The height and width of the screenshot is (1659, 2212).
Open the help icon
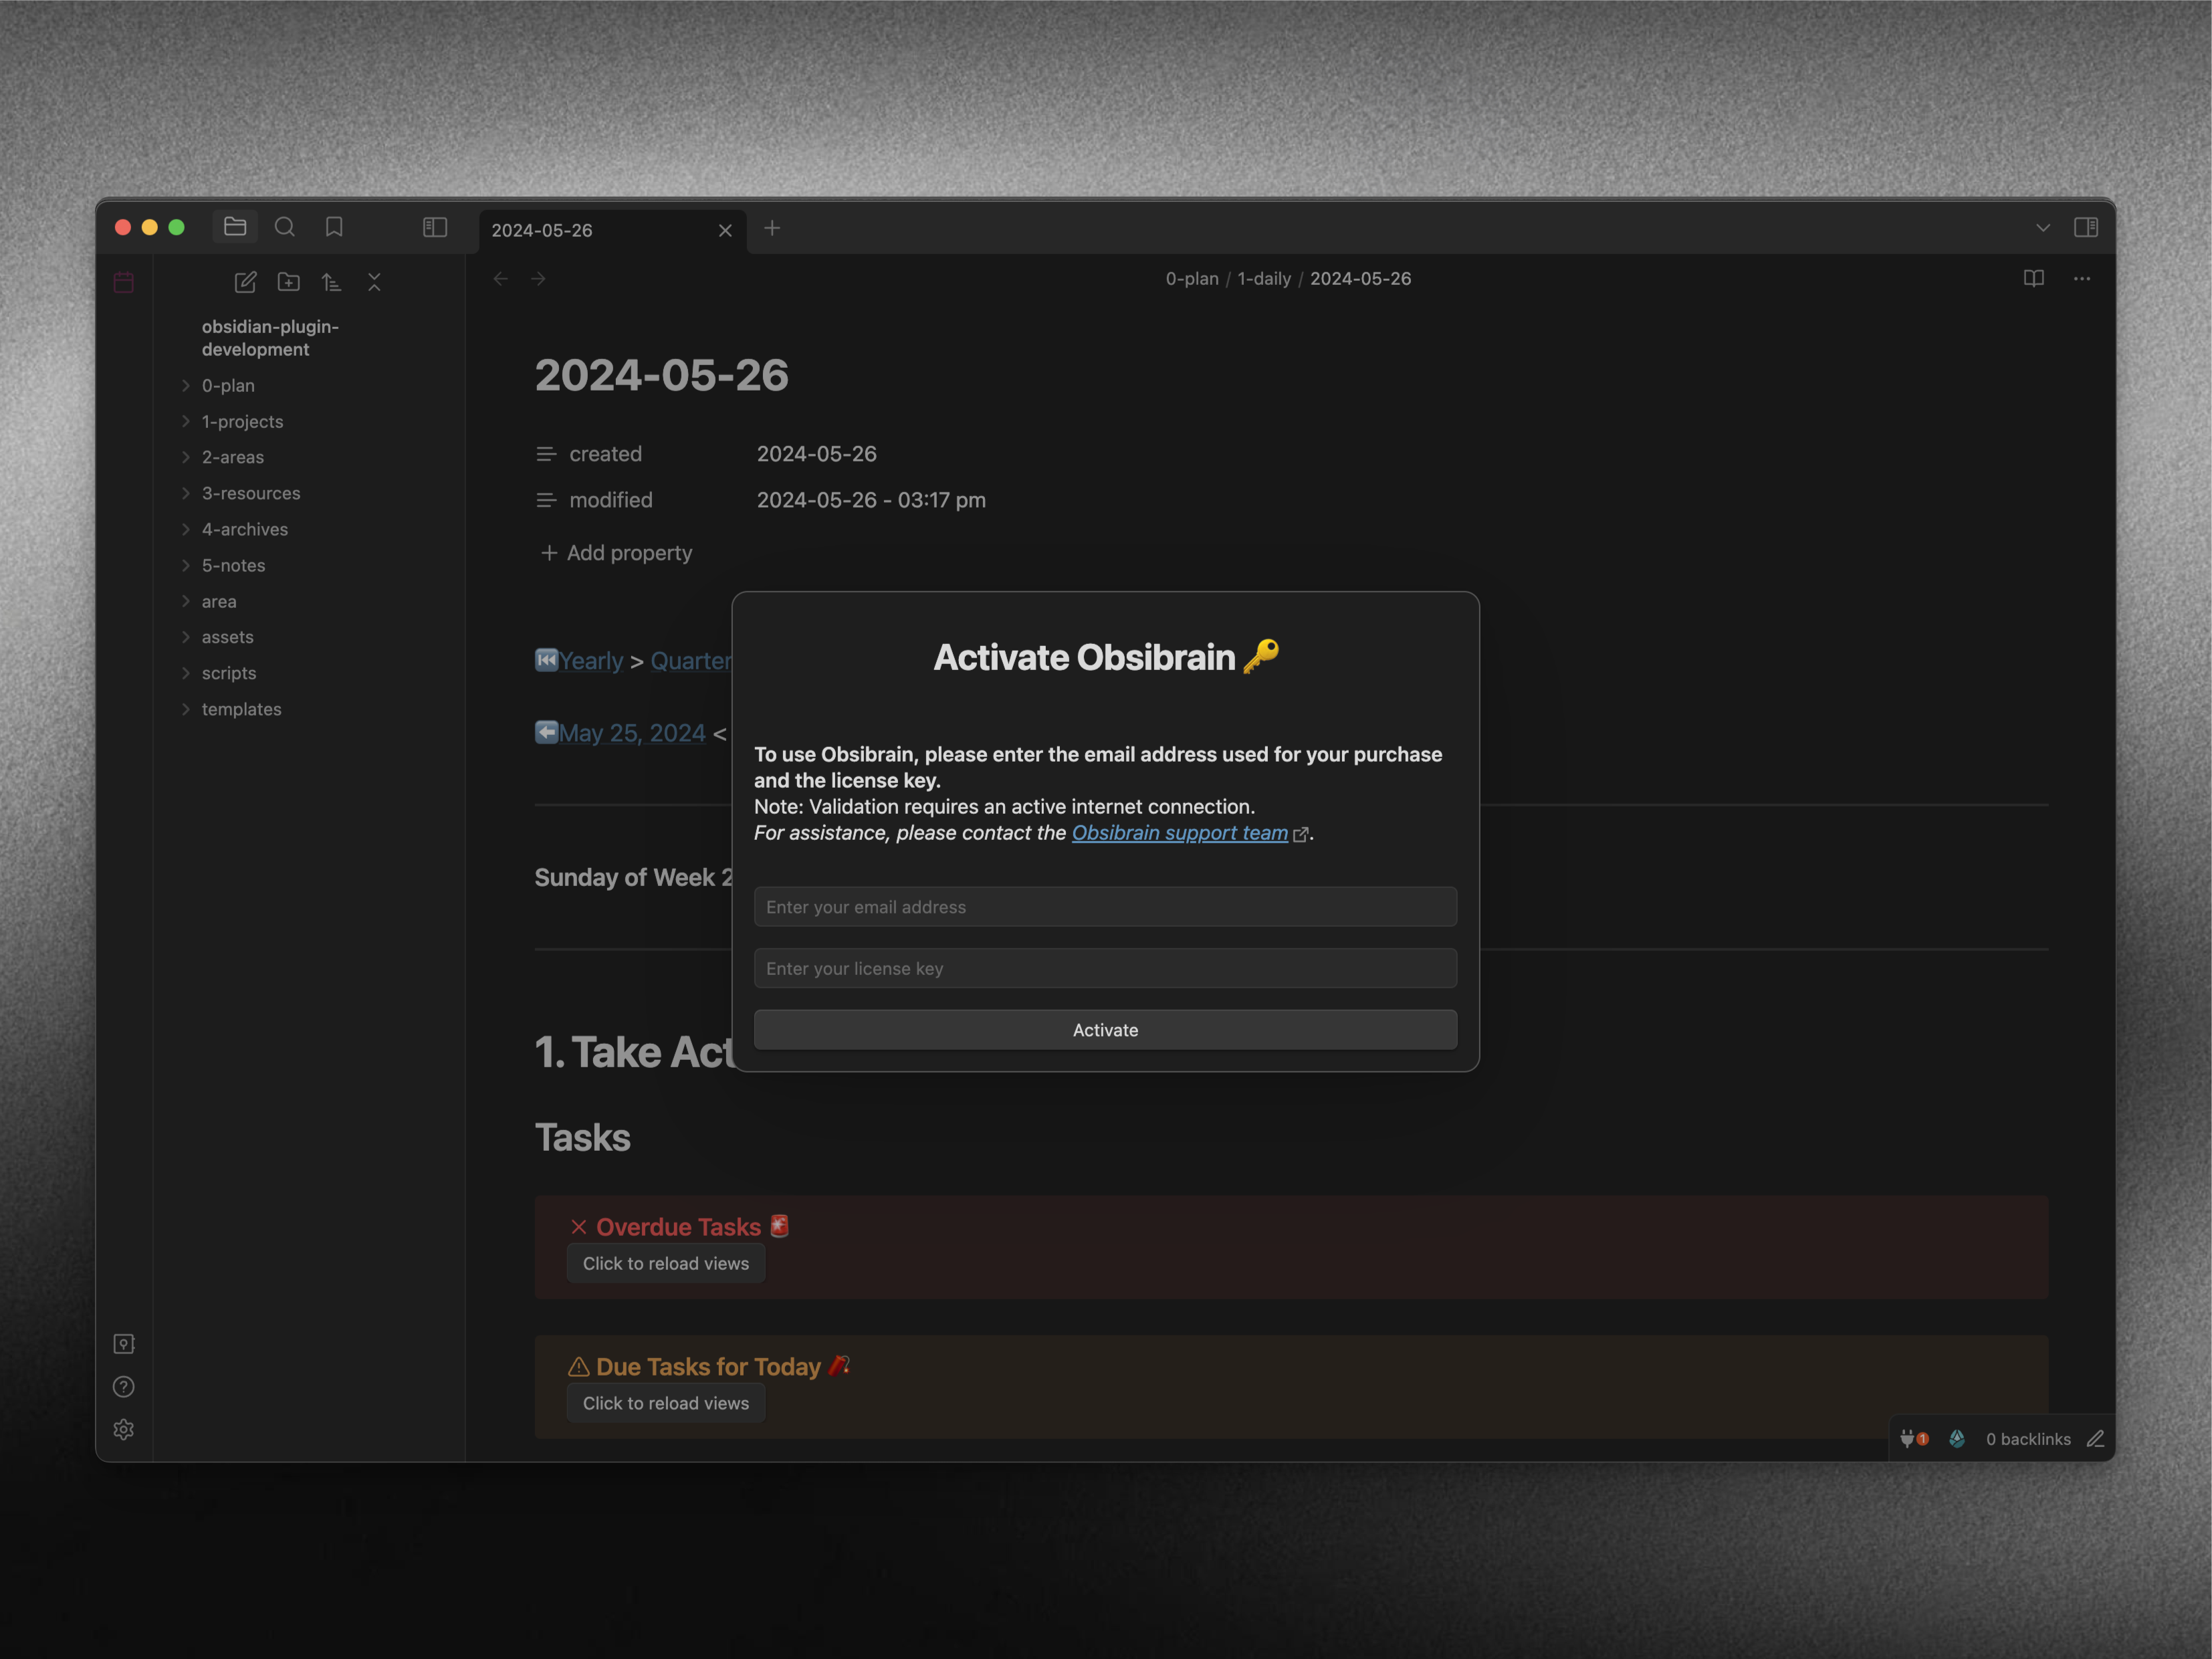[124, 1386]
